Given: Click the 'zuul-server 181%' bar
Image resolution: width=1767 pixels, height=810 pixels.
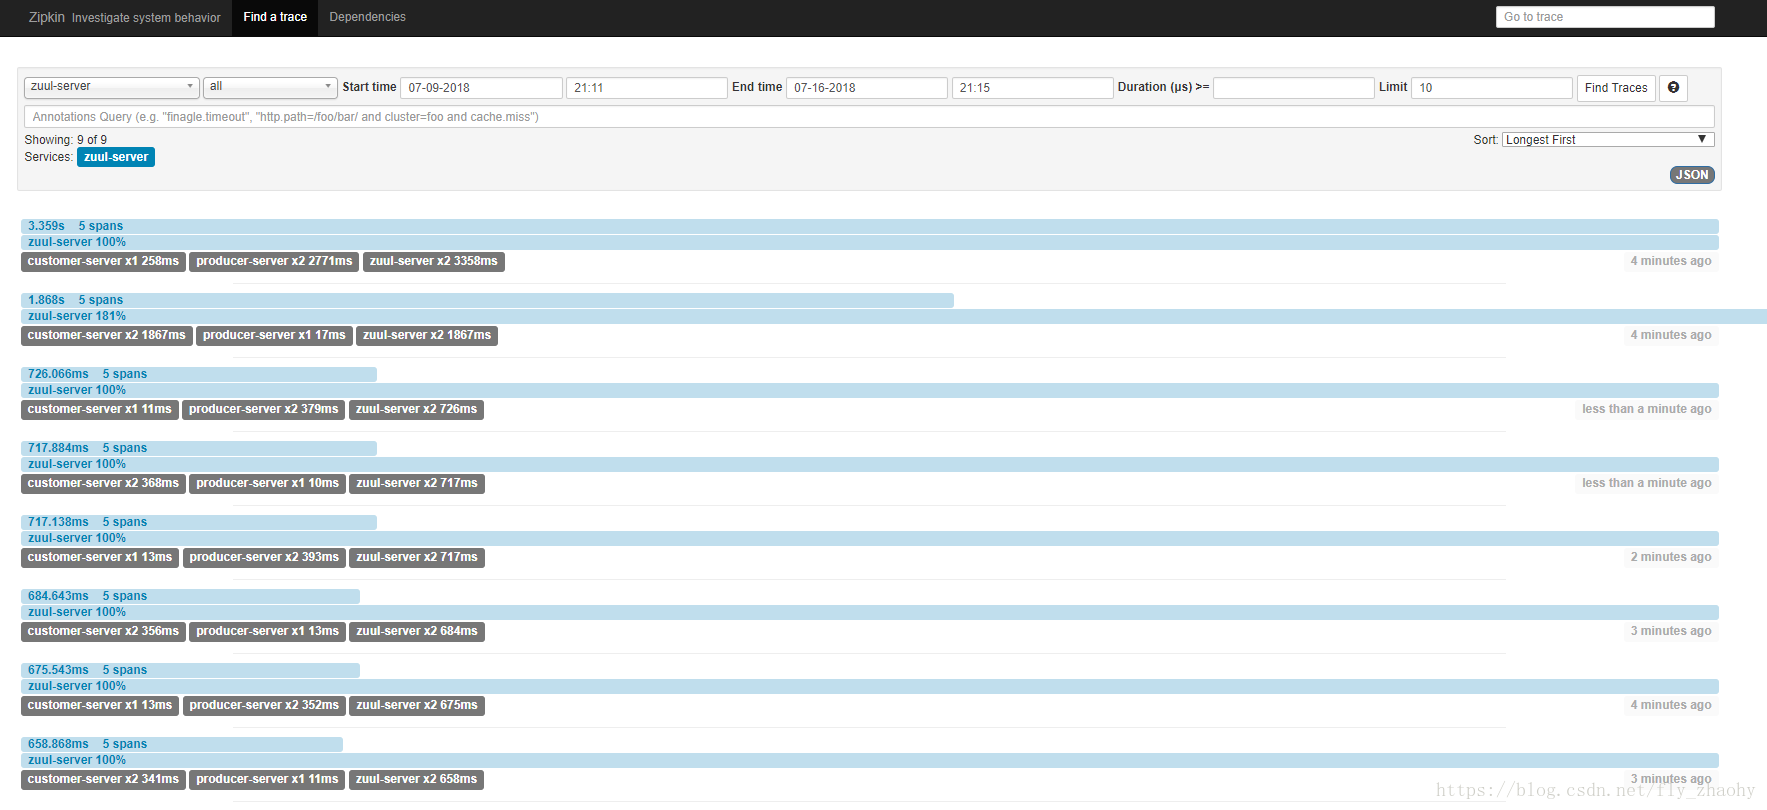Looking at the screenshot, I should click(894, 316).
